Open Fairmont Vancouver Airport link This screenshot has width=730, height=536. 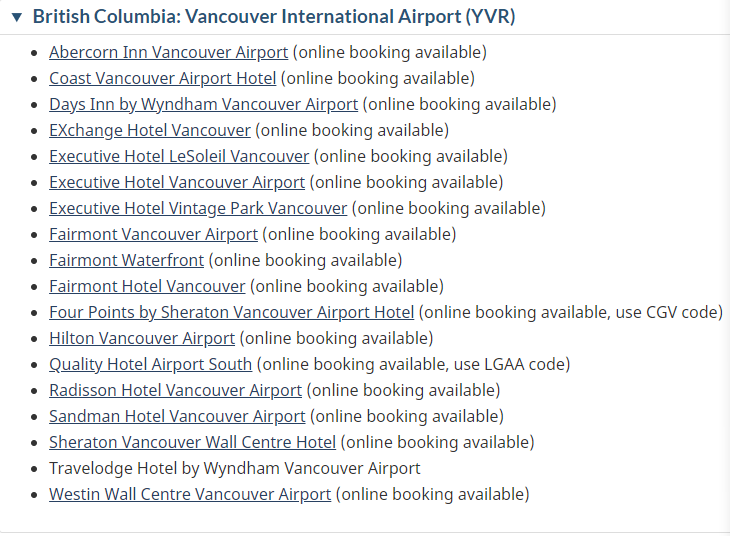pos(153,234)
